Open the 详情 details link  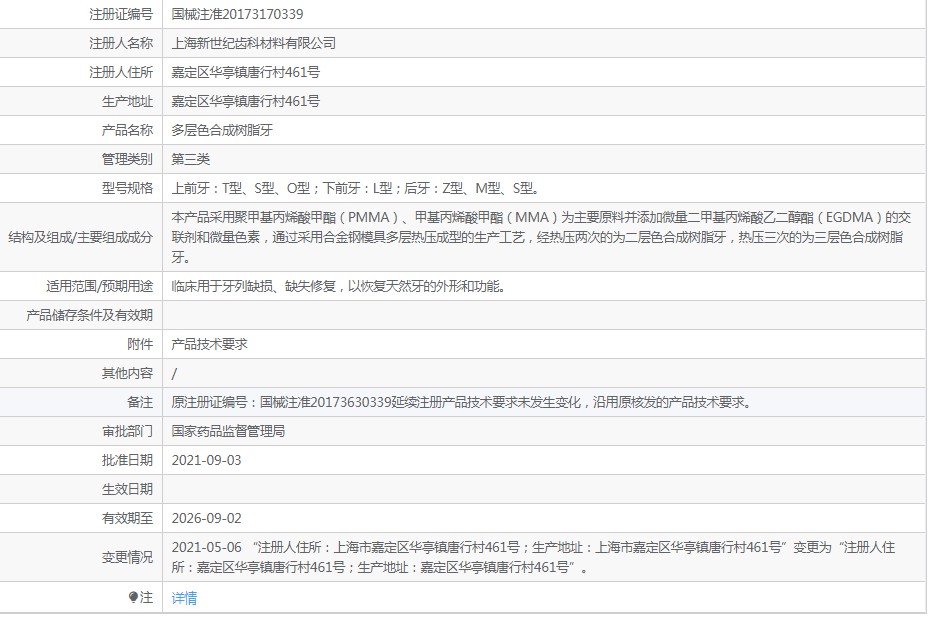pos(184,598)
